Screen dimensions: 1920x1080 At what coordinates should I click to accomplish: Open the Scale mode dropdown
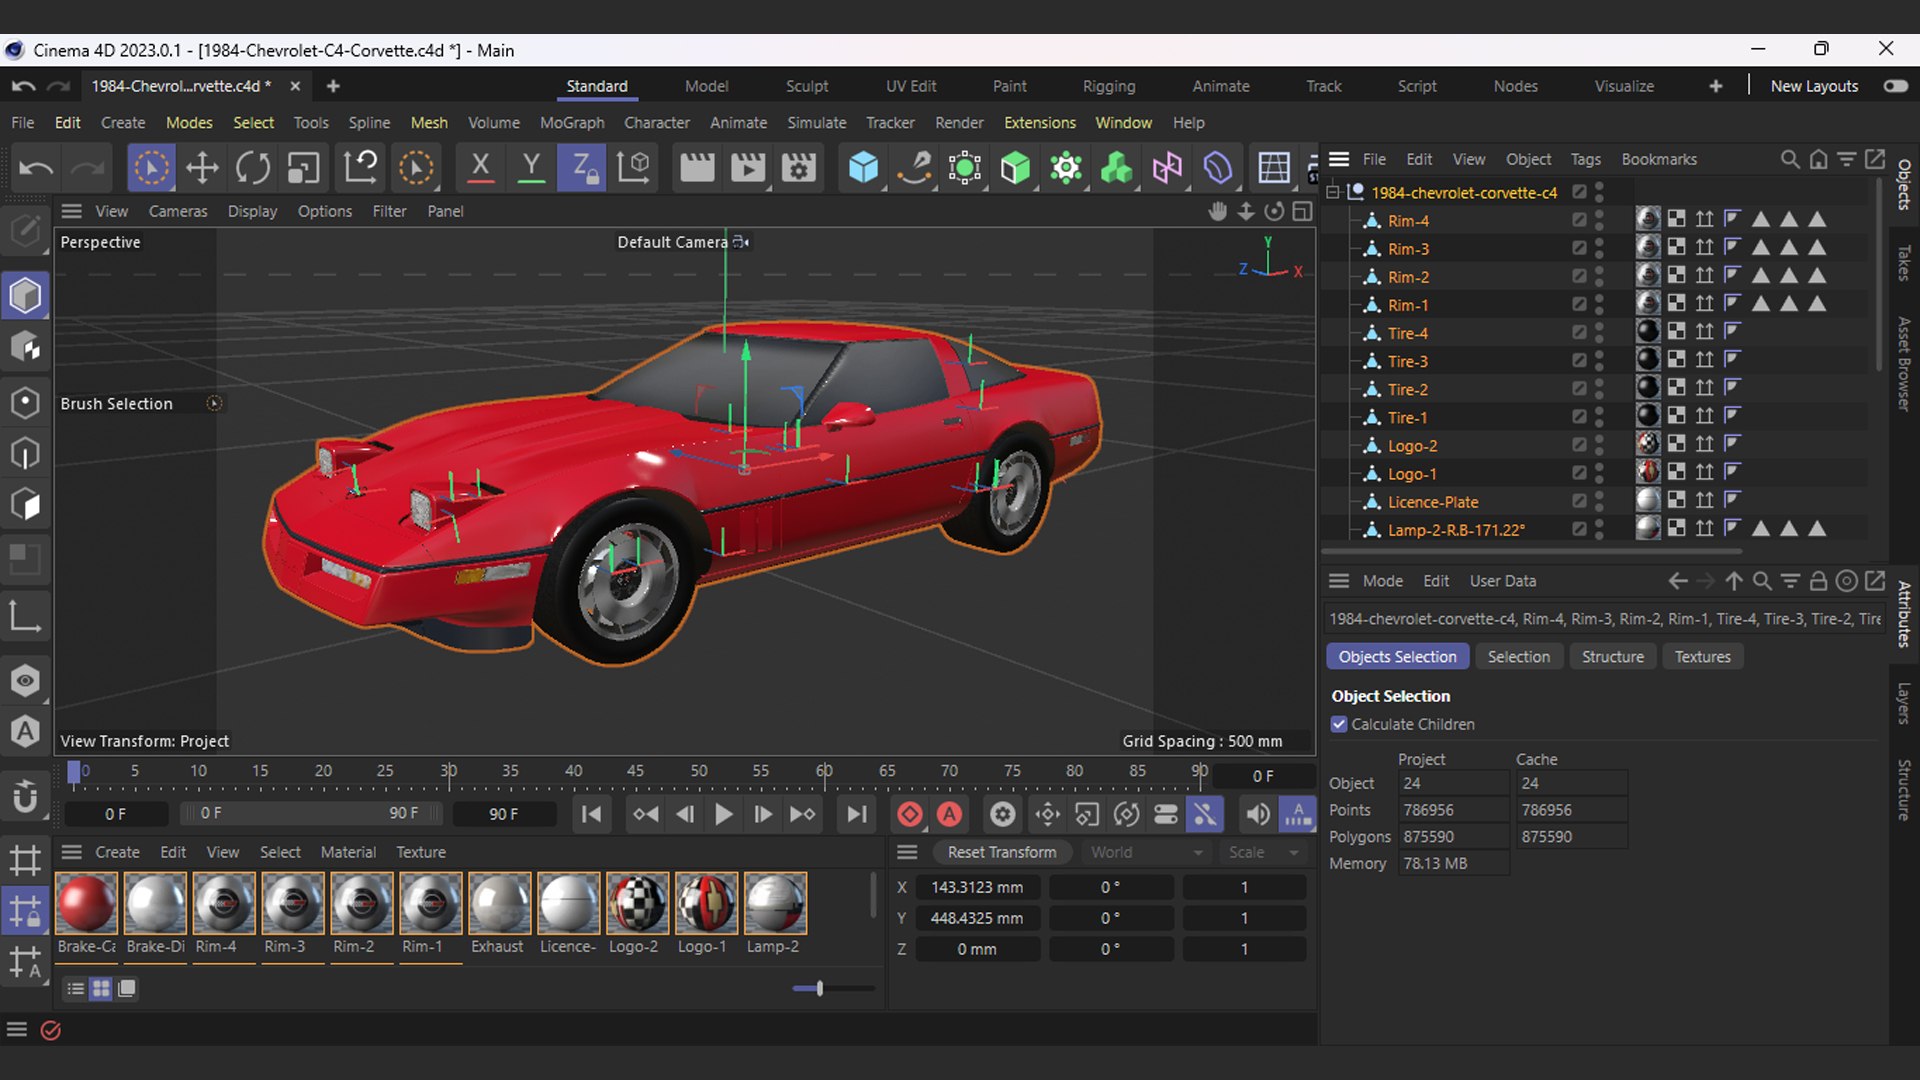[1263, 852]
